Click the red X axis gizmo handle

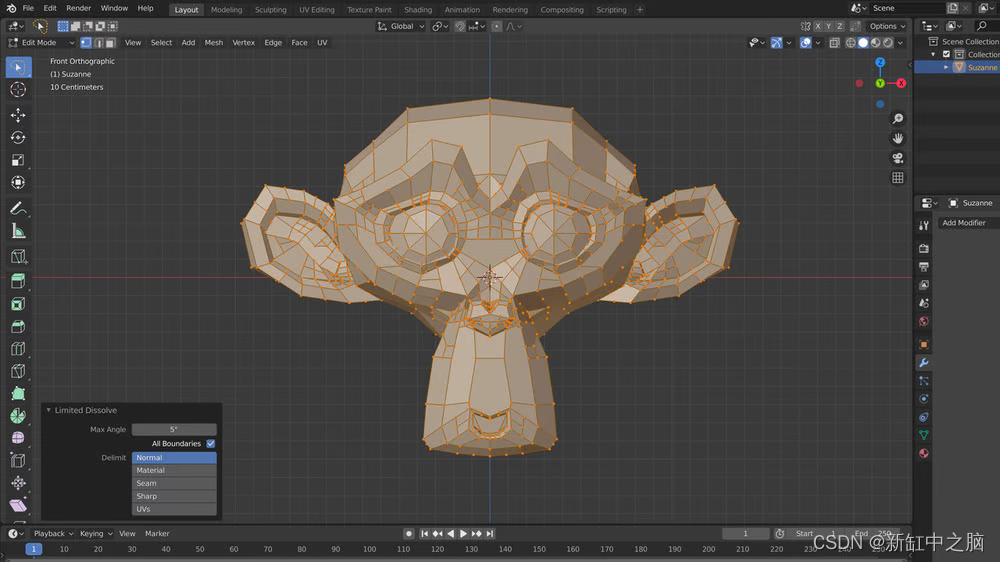[x=901, y=83]
